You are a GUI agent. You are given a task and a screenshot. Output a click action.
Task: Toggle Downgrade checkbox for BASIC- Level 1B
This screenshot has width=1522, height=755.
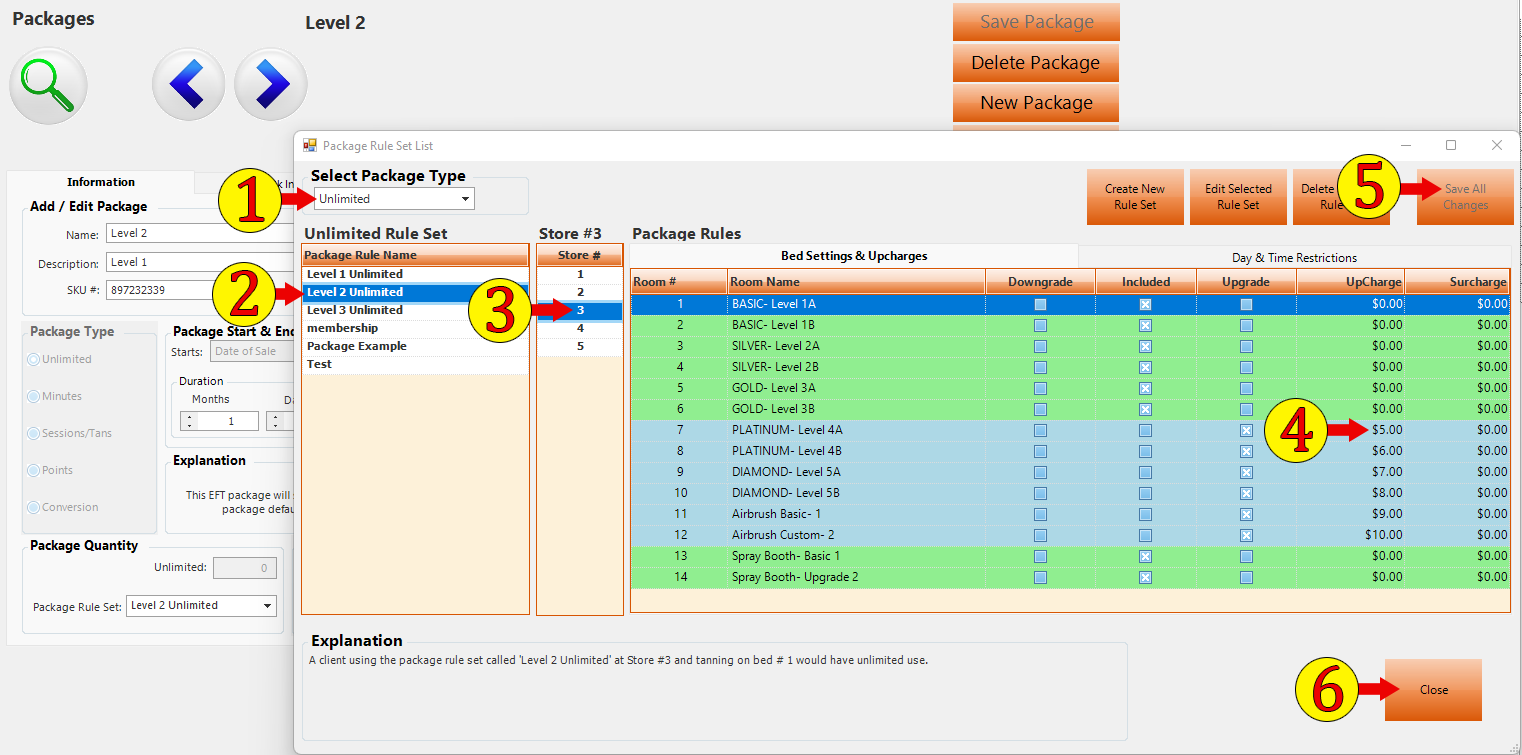click(x=1040, y=325)
